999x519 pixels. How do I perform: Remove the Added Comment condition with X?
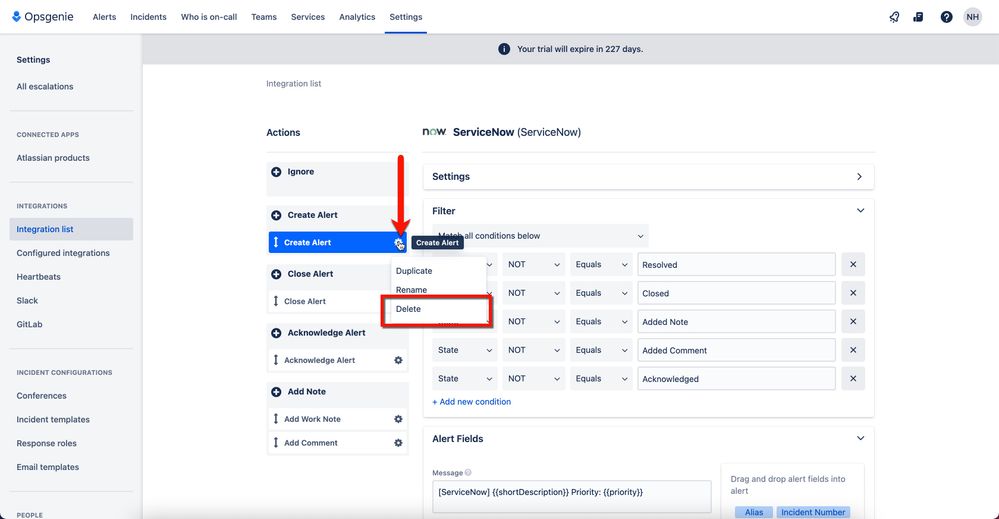pyautogui.click(x=853, y=350)
